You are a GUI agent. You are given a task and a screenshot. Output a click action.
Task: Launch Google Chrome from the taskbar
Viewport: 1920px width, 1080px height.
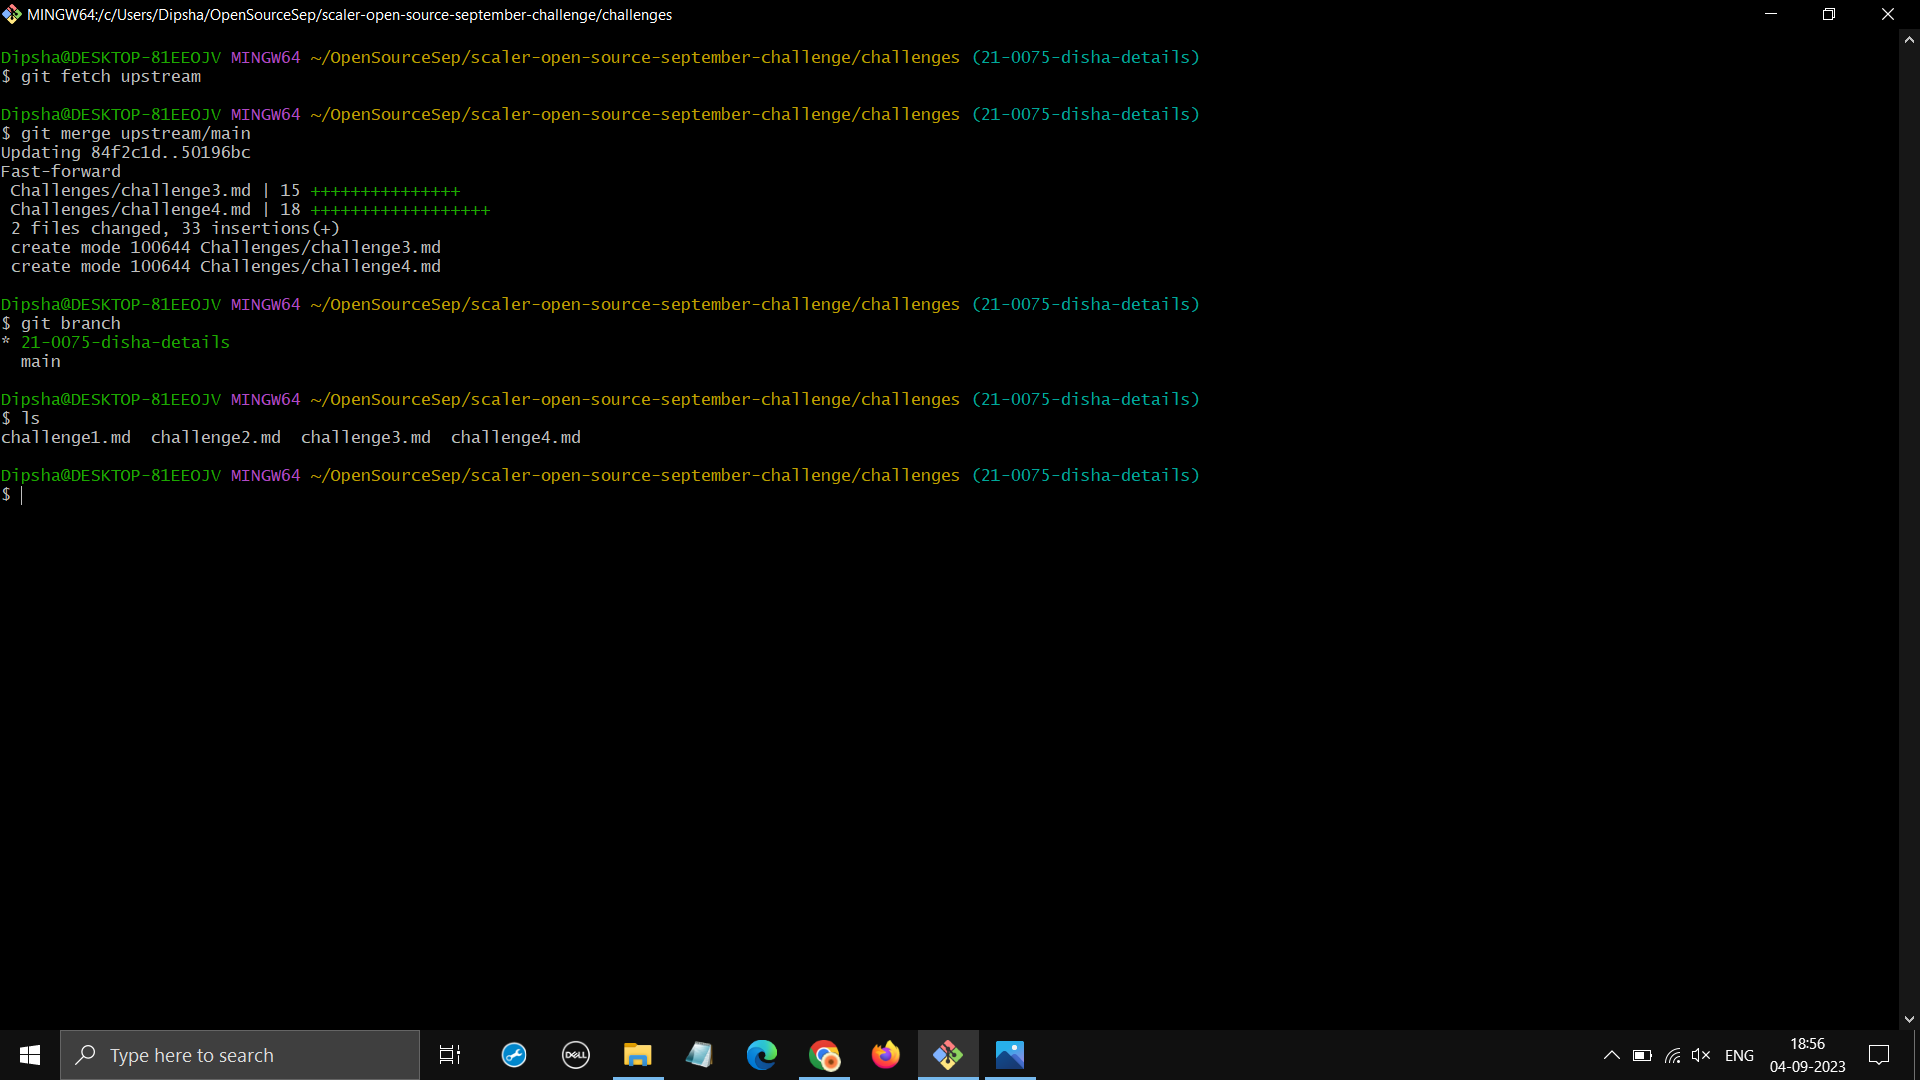[x=824, y=1055]
